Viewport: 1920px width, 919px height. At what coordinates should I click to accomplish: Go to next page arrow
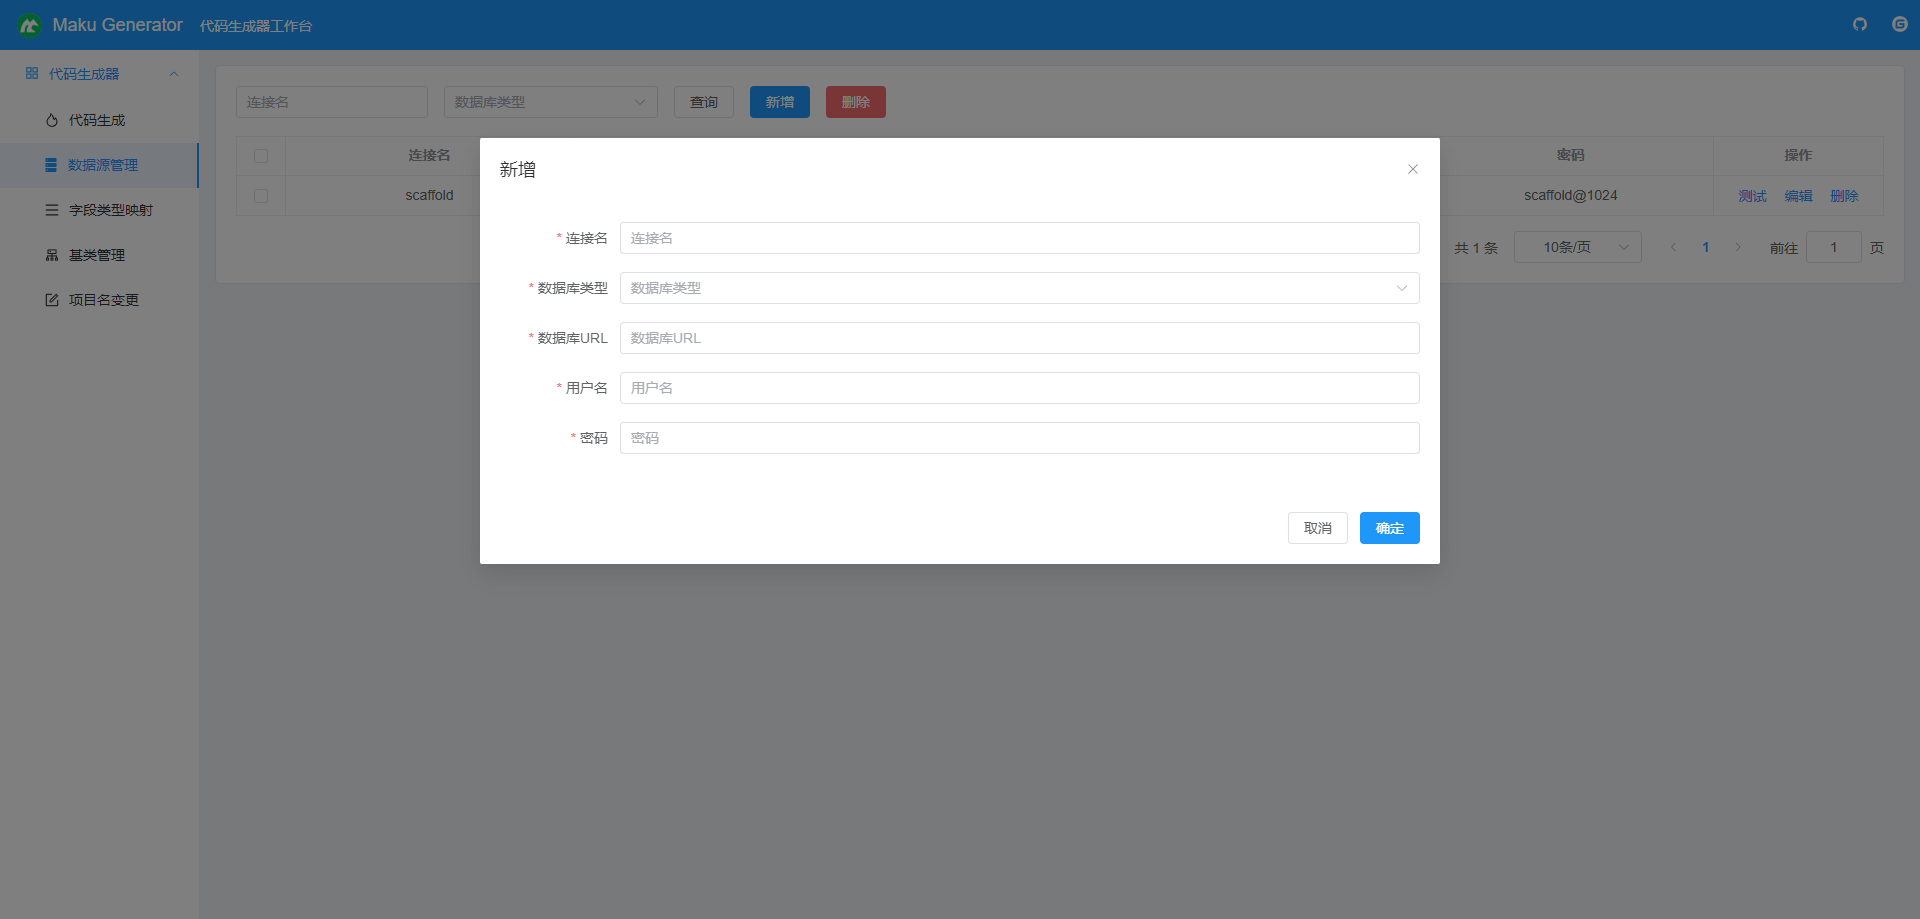[1738, 247]
